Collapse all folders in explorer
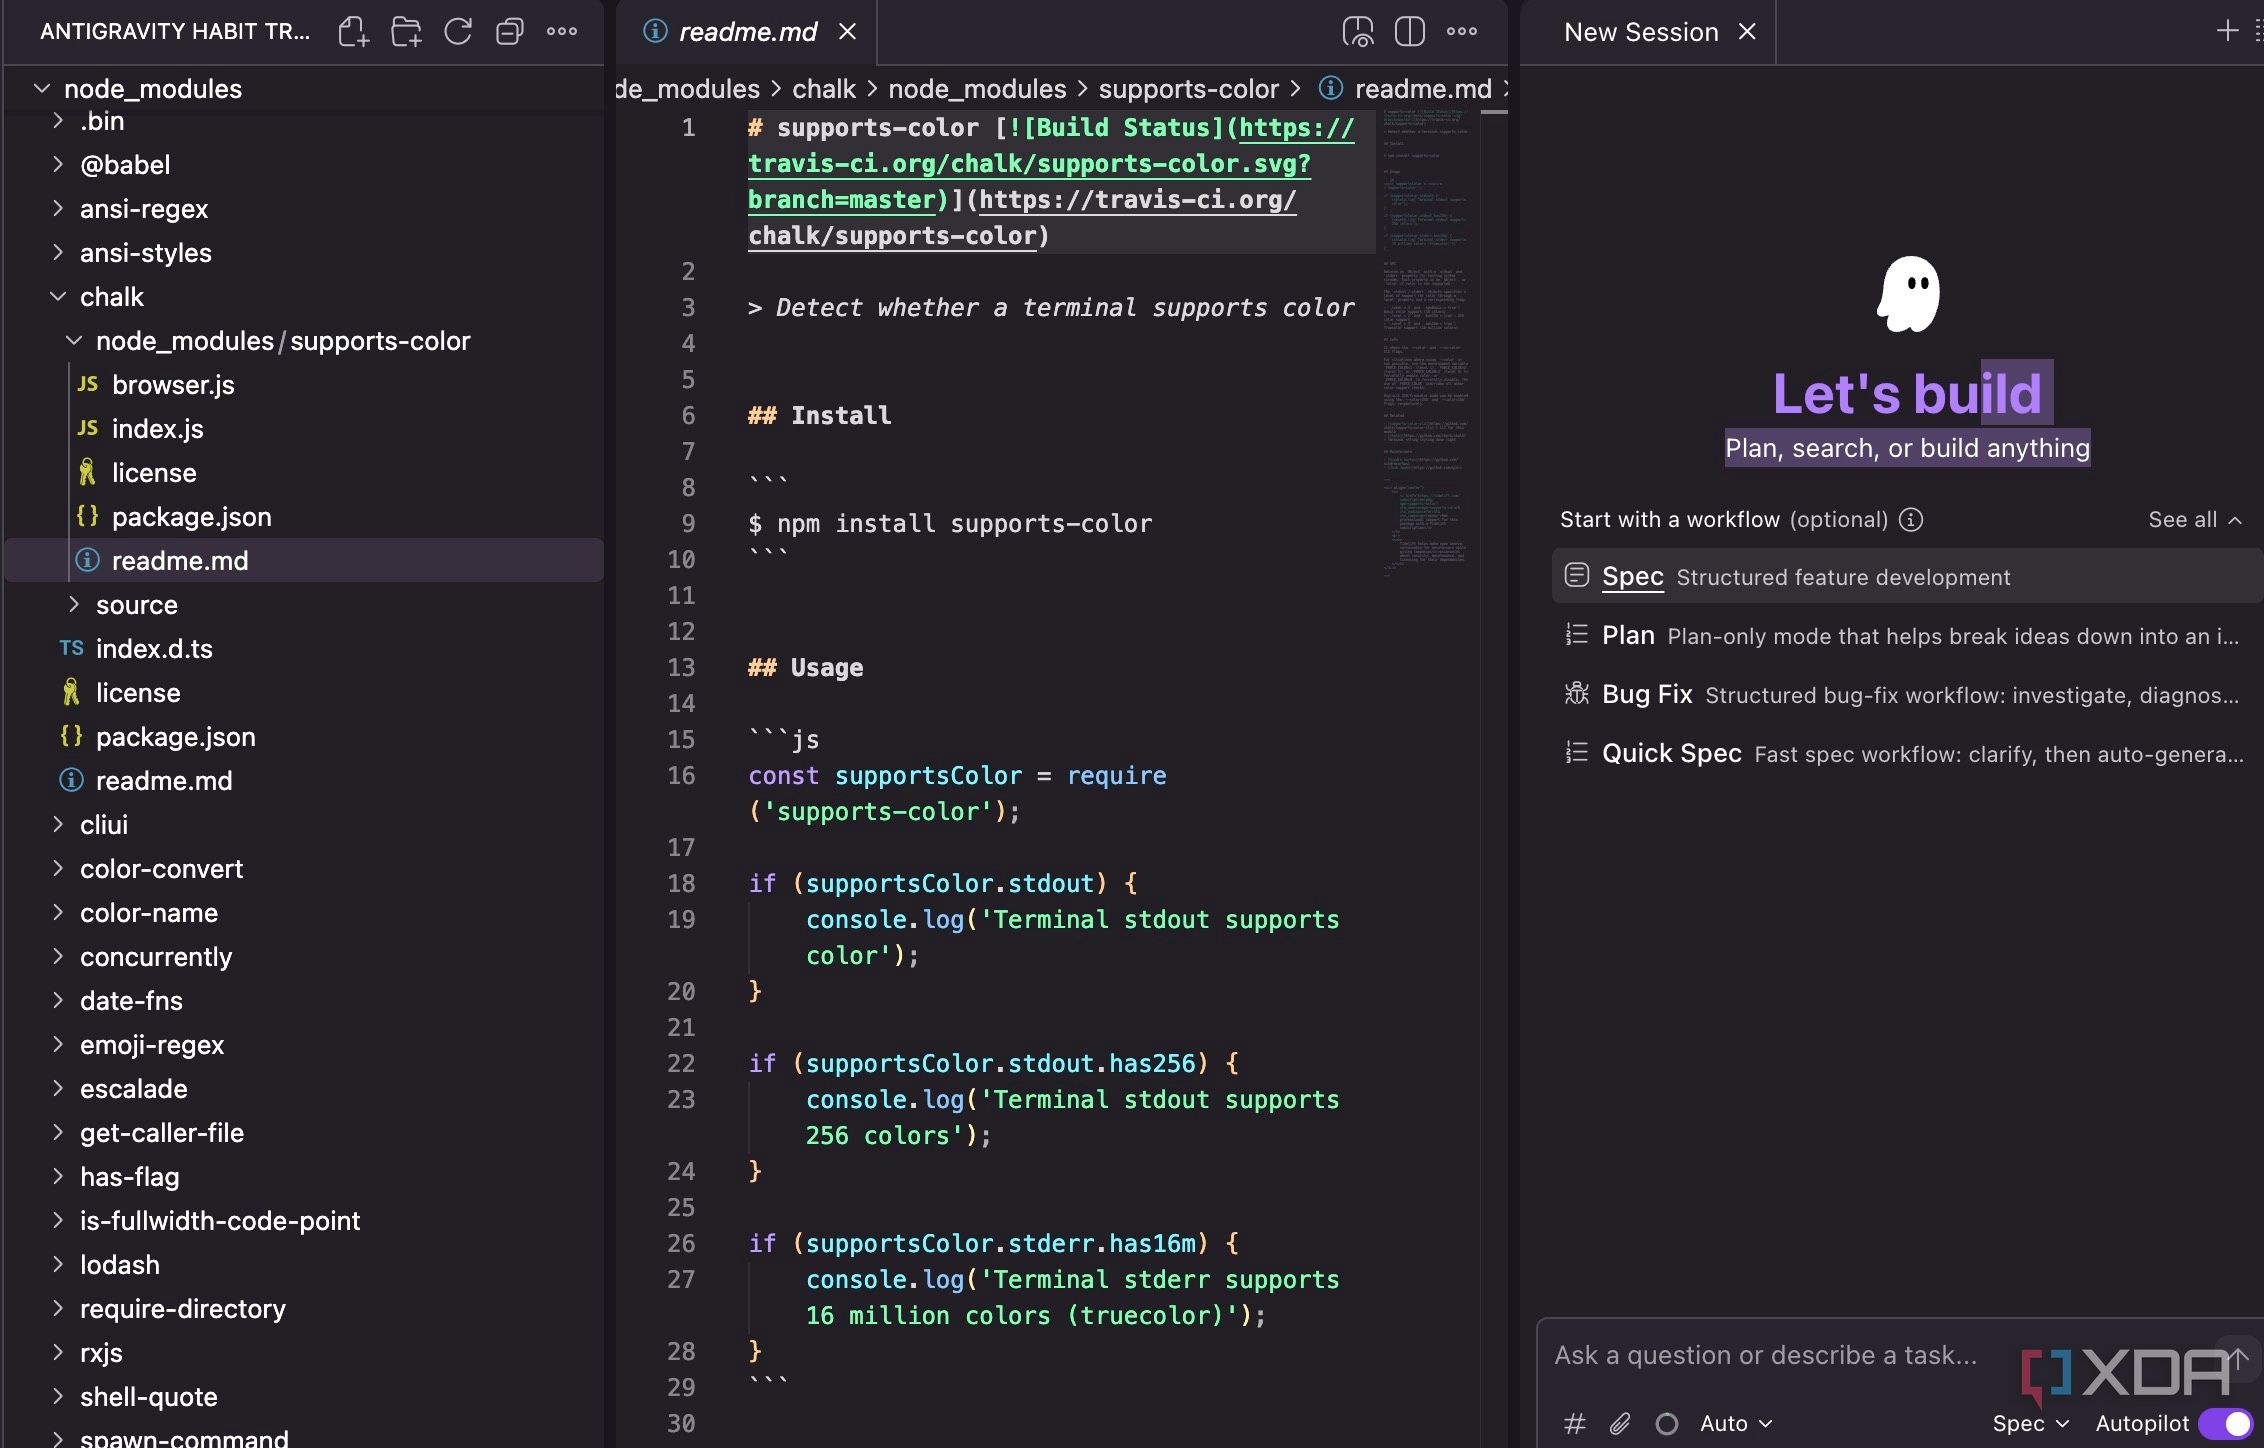 pos(510,32)
